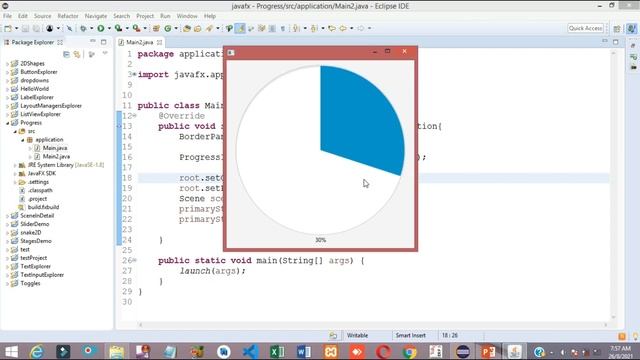
Task: Minimize the Package Explorer panel
Action: 93,42
